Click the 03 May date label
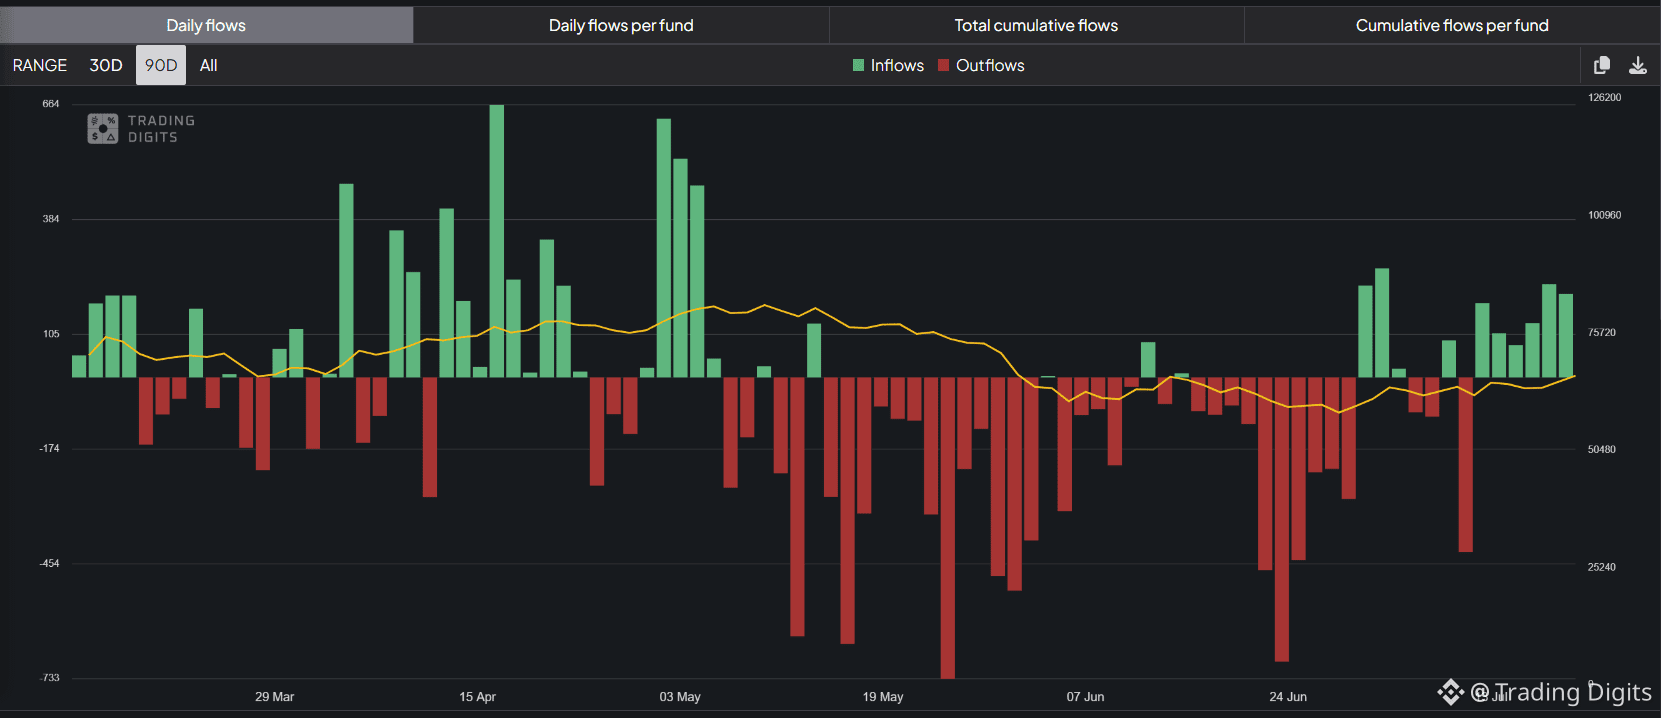Screen dimensions: 1661x718 point(680,697)
